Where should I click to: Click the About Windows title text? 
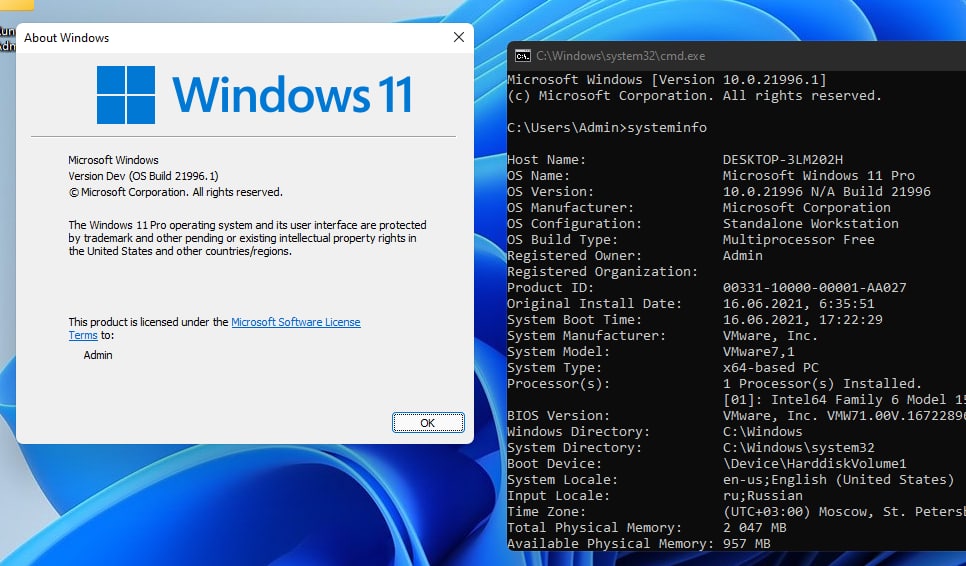pyautogui.click(x=67, y=38)
